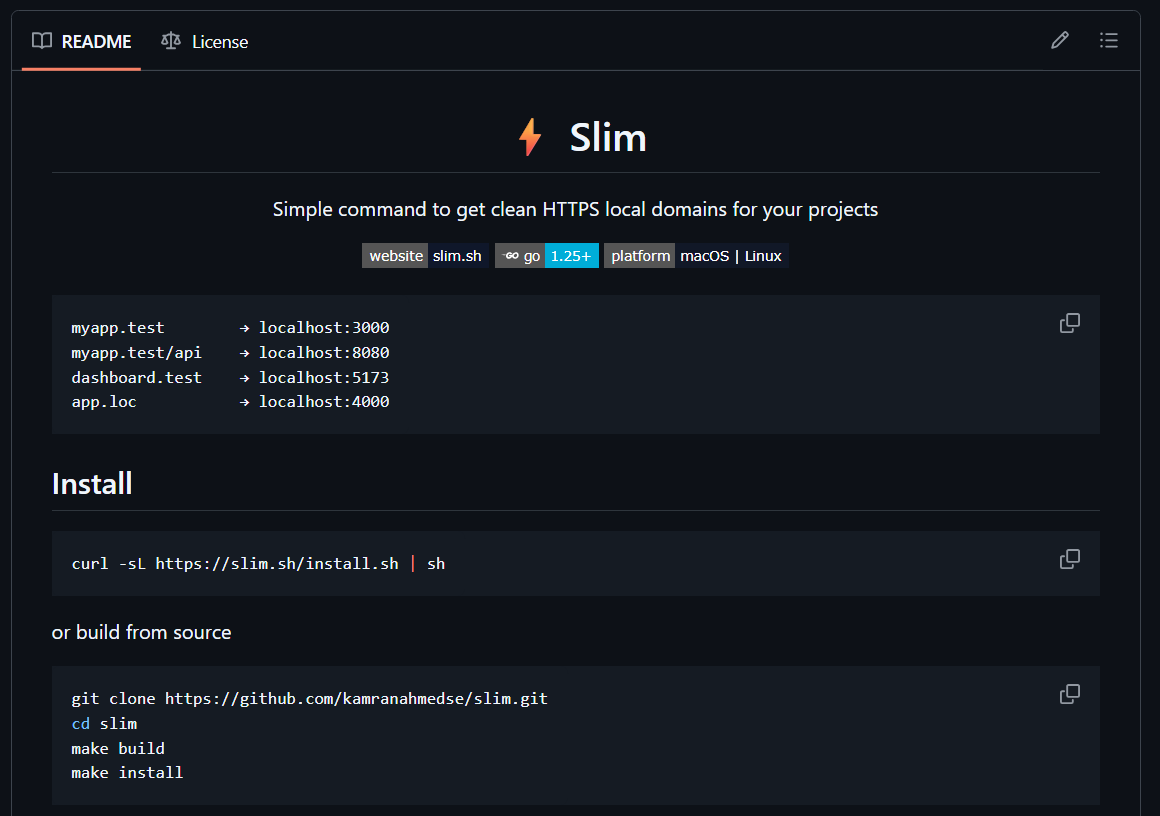Screen dimensions: 1160x816
Task: Click the lightning bolt Slim logo
Action: point(530,137)
